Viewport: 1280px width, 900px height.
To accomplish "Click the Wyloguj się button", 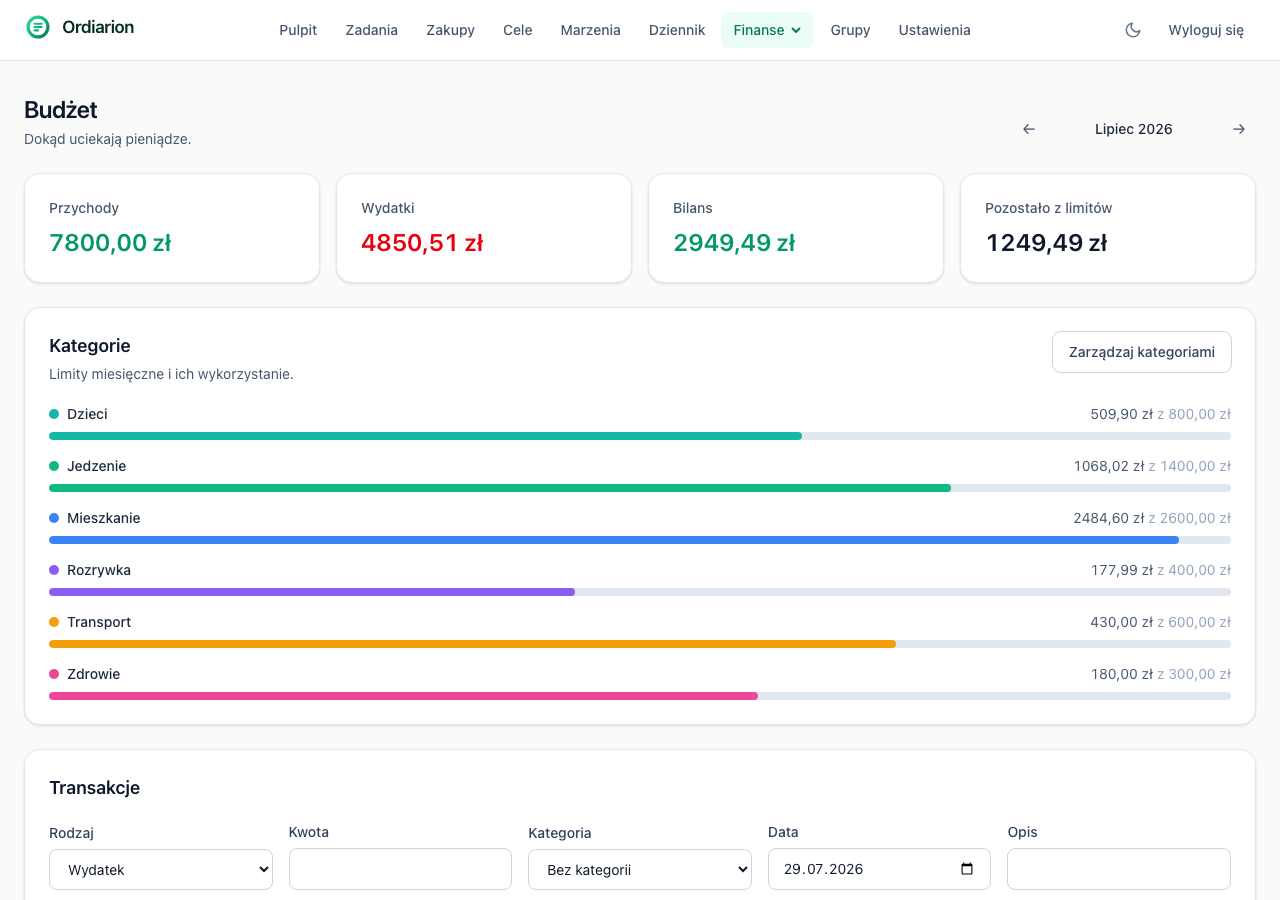I will pos(1206,30).
